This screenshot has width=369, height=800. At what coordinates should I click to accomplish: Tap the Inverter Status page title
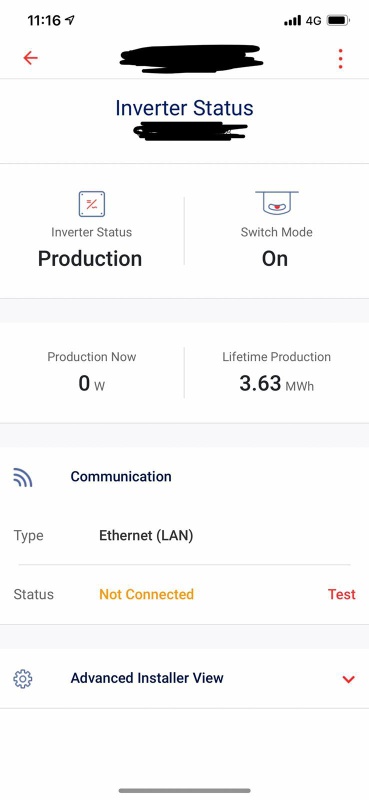coord(184,108)
